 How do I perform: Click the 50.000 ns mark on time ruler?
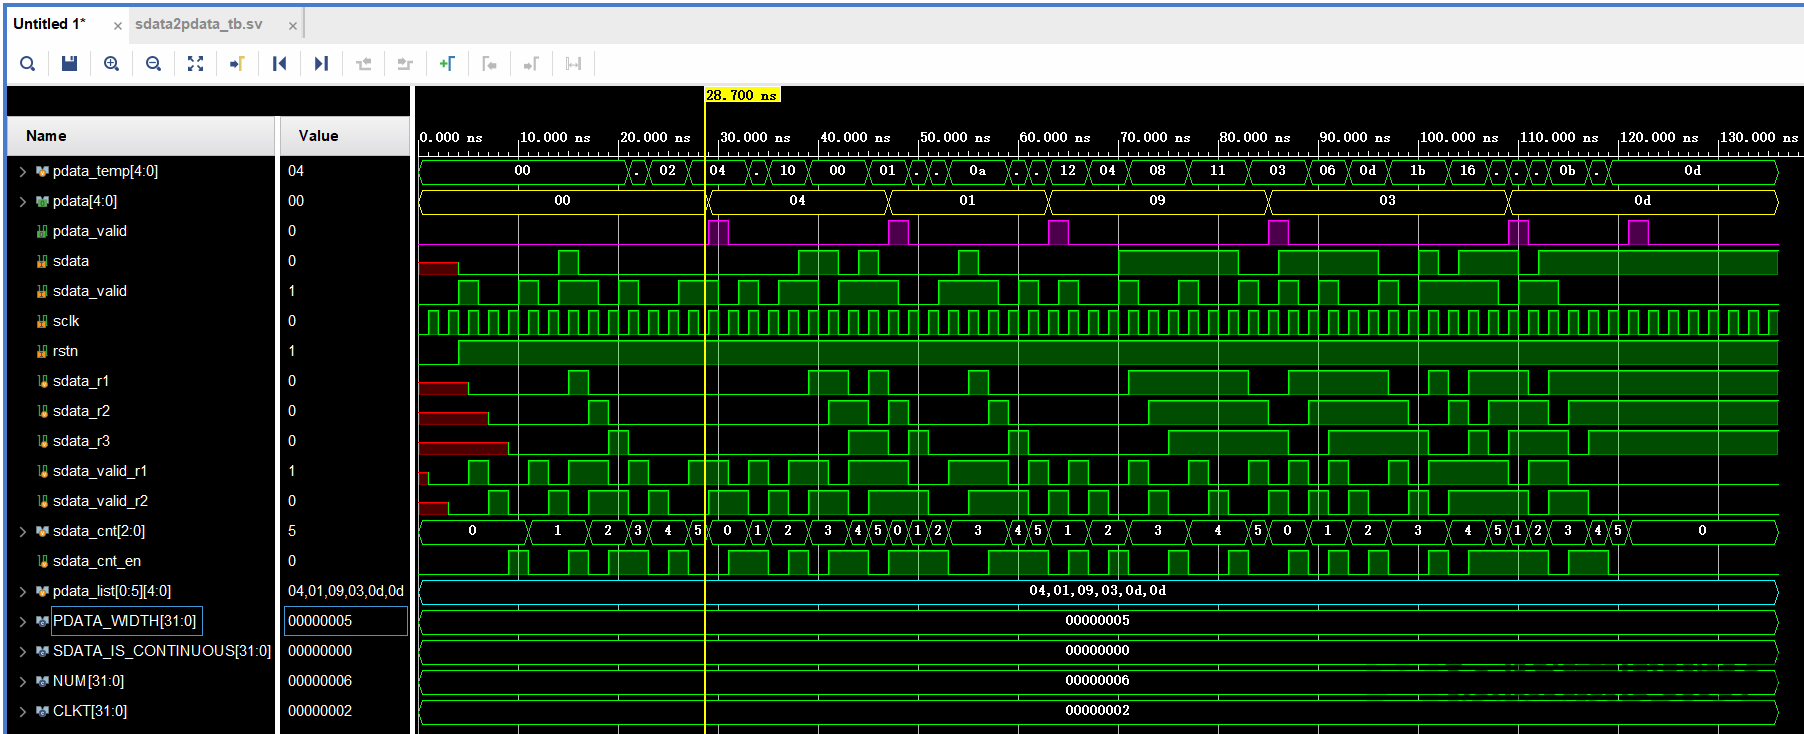[x=955, y=137]
